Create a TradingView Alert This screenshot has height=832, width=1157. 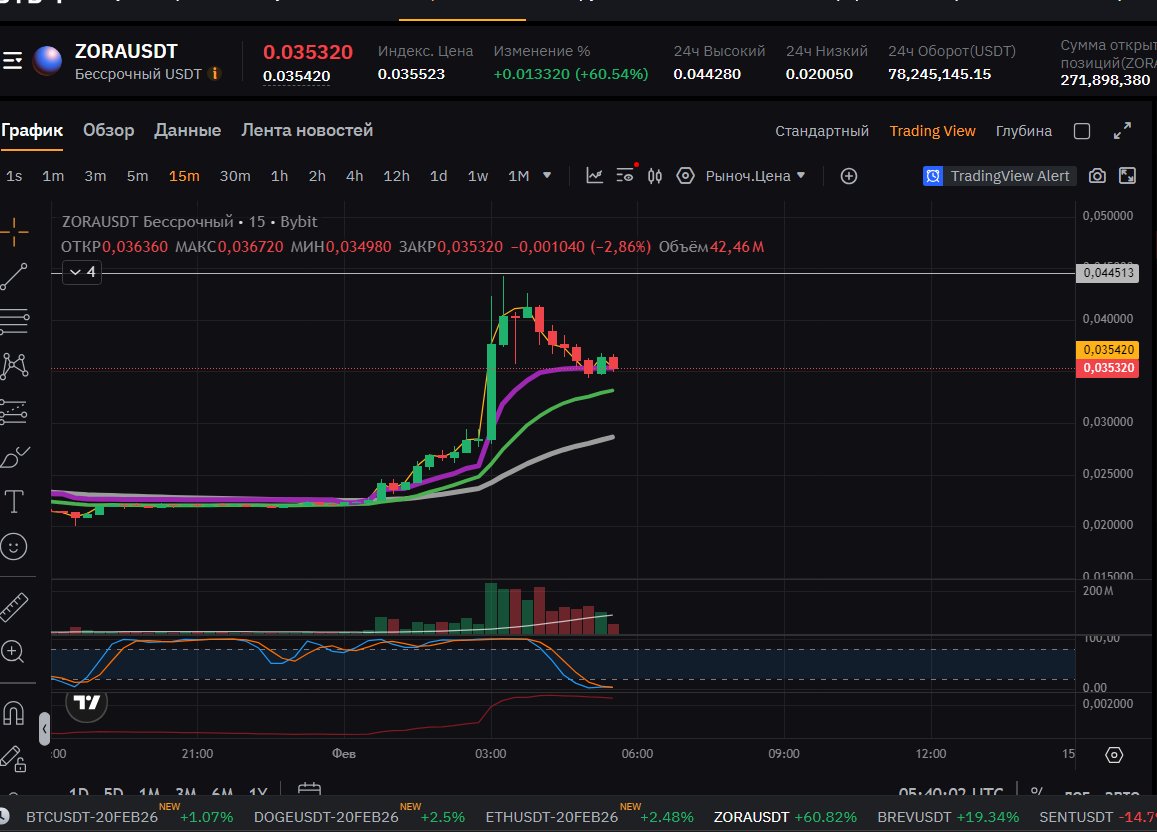[x=1000, y=176]
